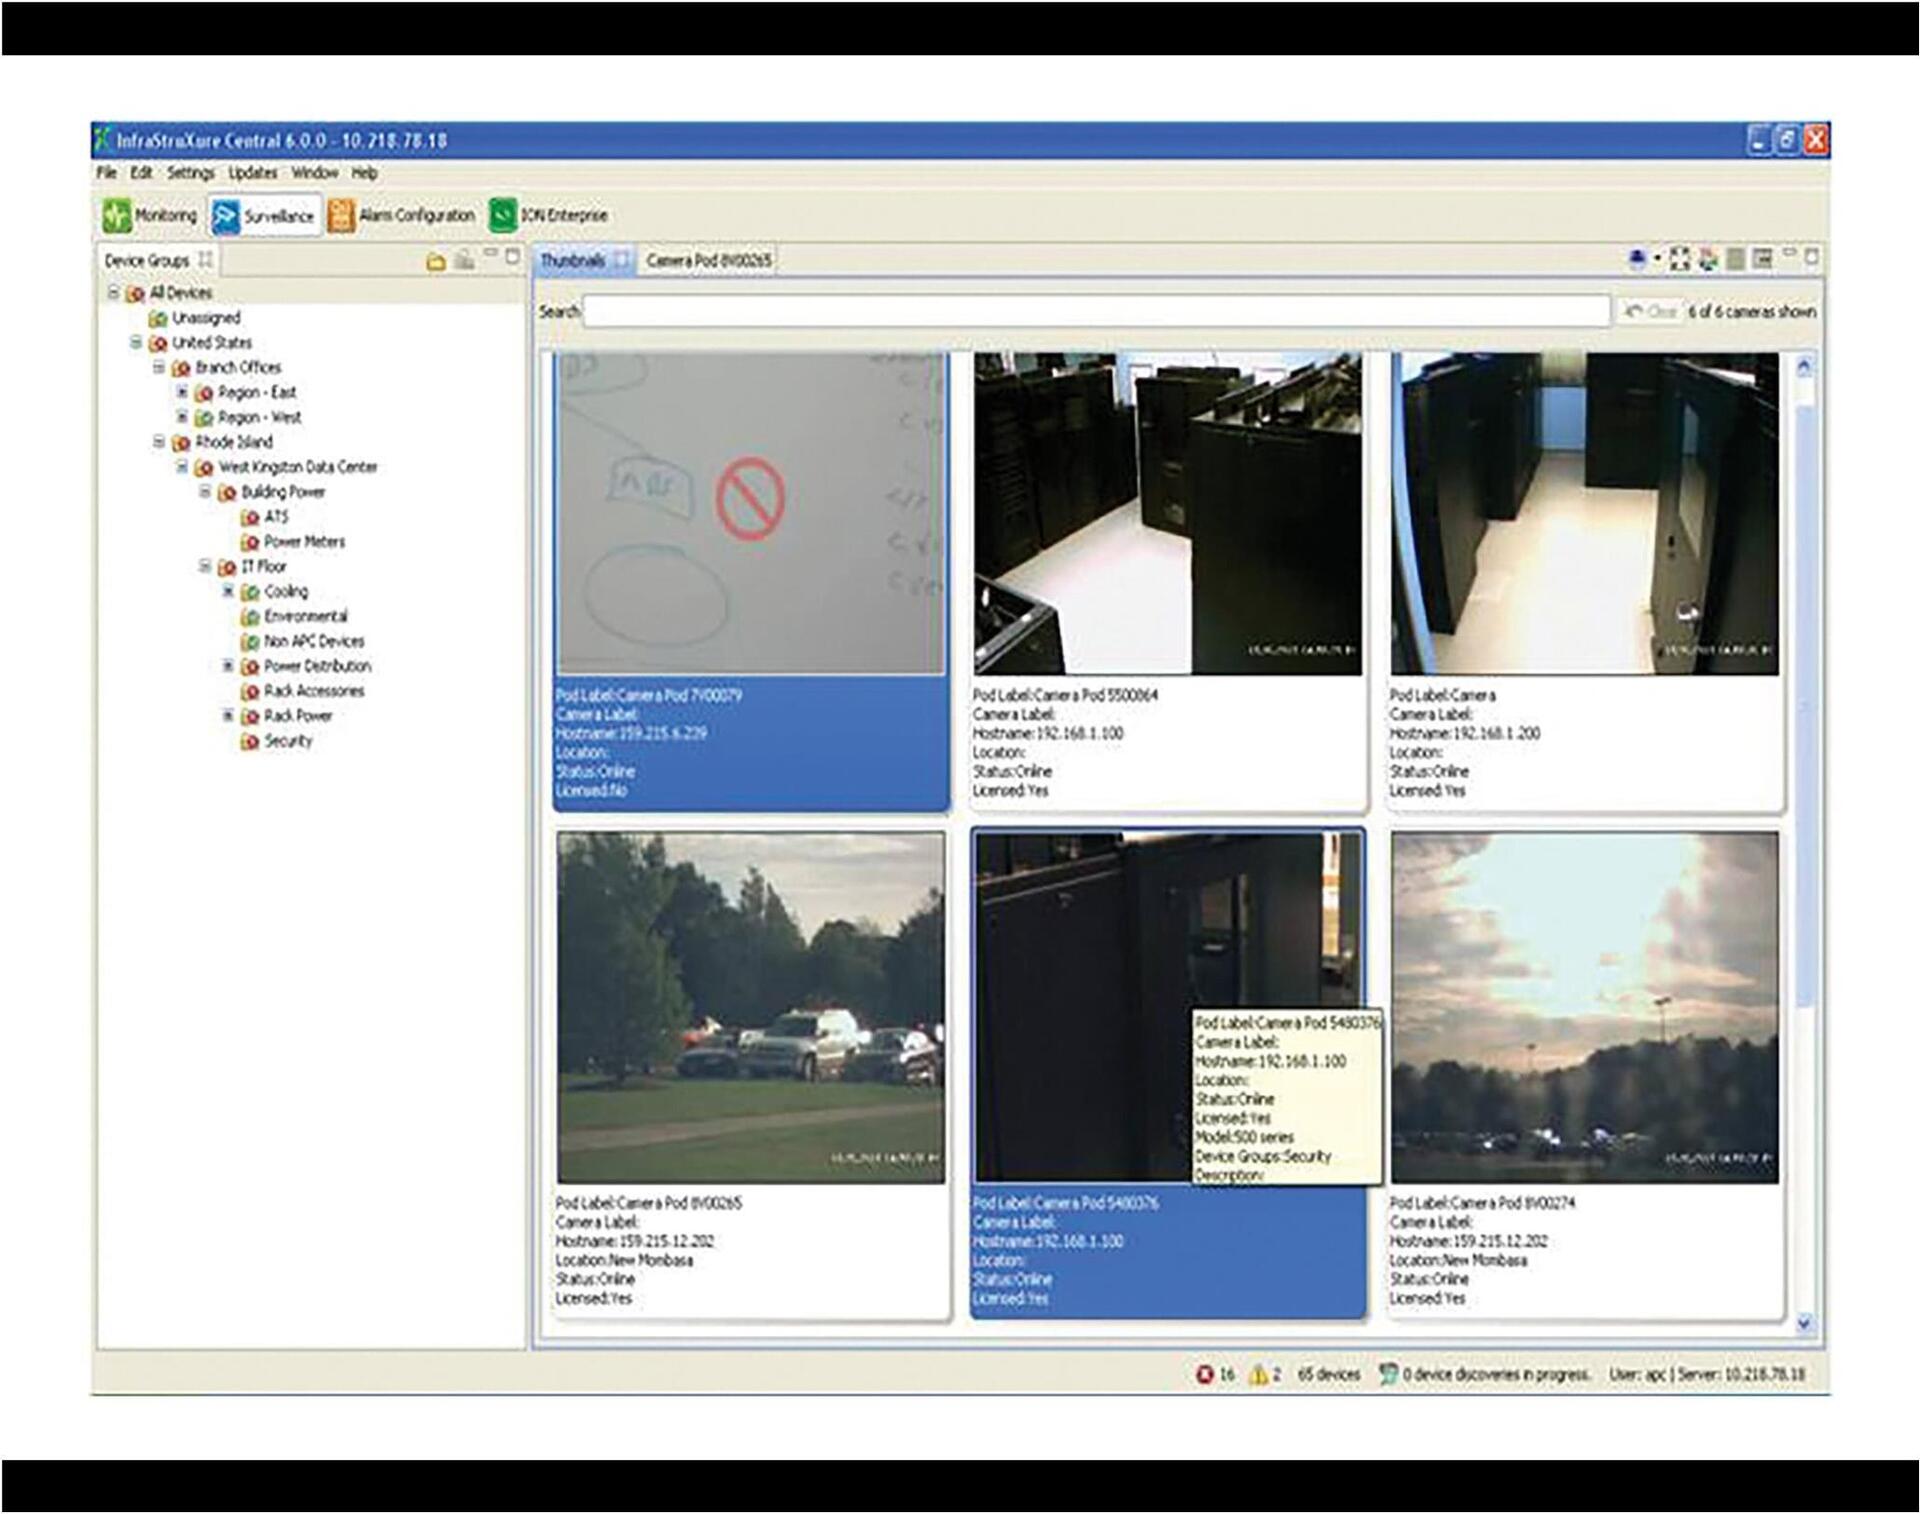
Task: Maximize the Thumbnails view panel
Action: [1811, 257]
